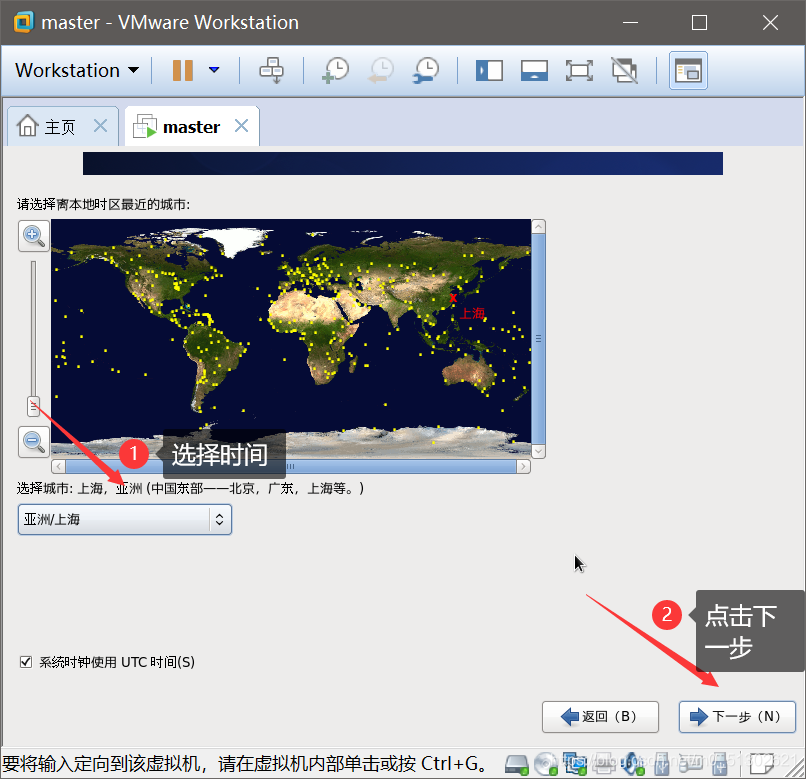The width and height of the screenshot is (806, 779).
Task: Open the snapshot manager
Action: pyautogui.click(x=426, y=70)
